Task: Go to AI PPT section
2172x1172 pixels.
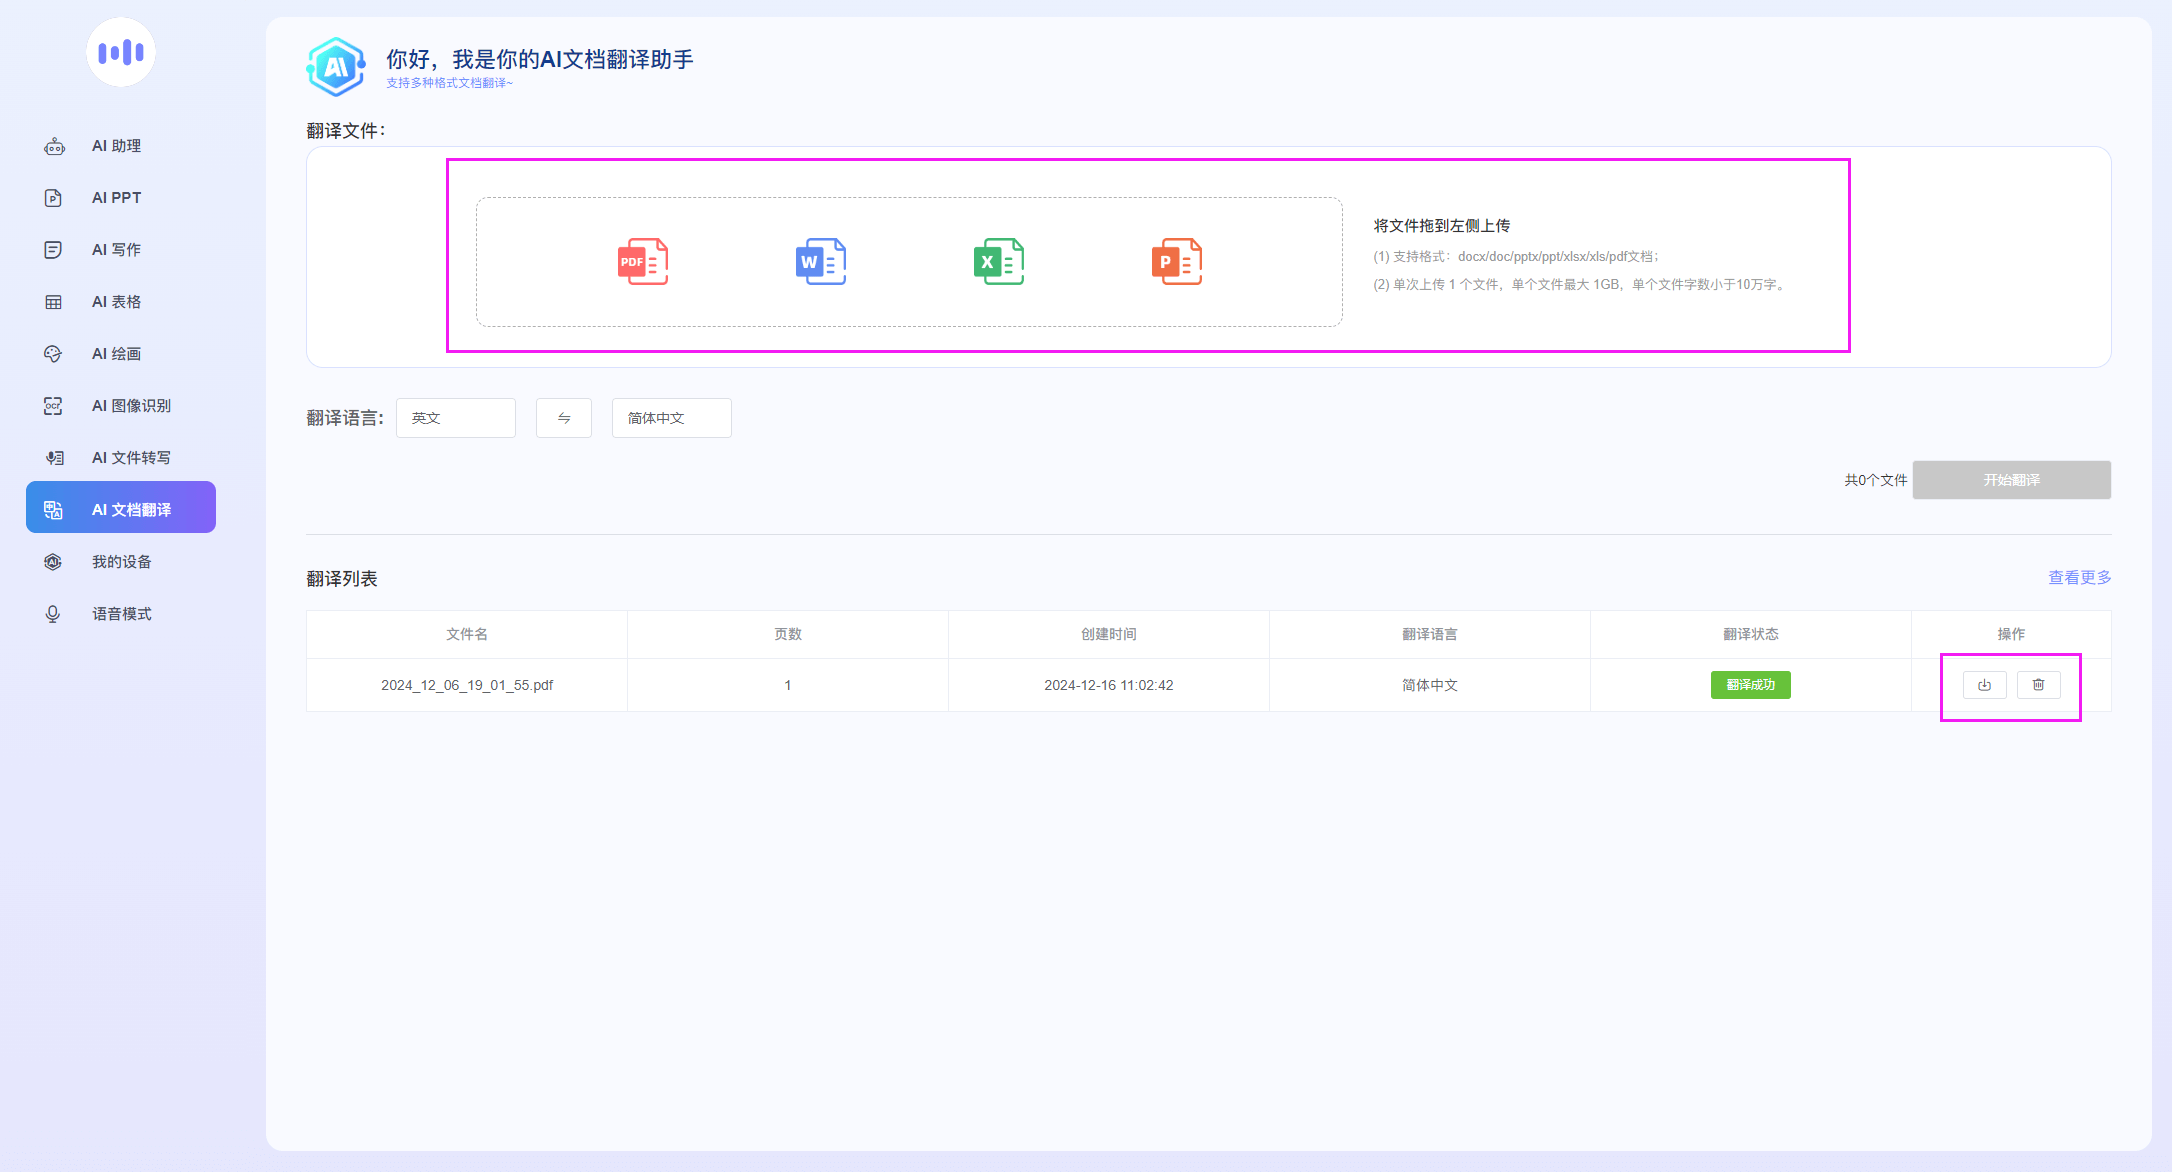Action: [116, 198]
